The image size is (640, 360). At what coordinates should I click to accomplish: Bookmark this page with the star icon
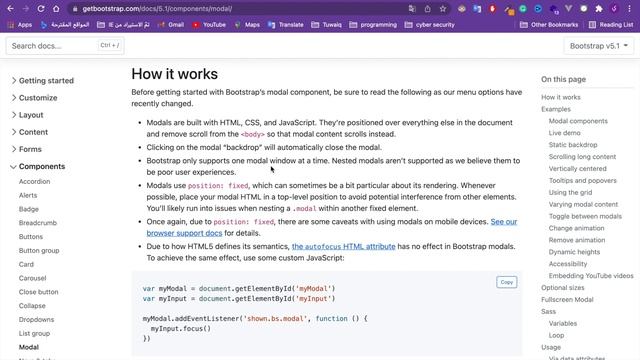(443, 9)
